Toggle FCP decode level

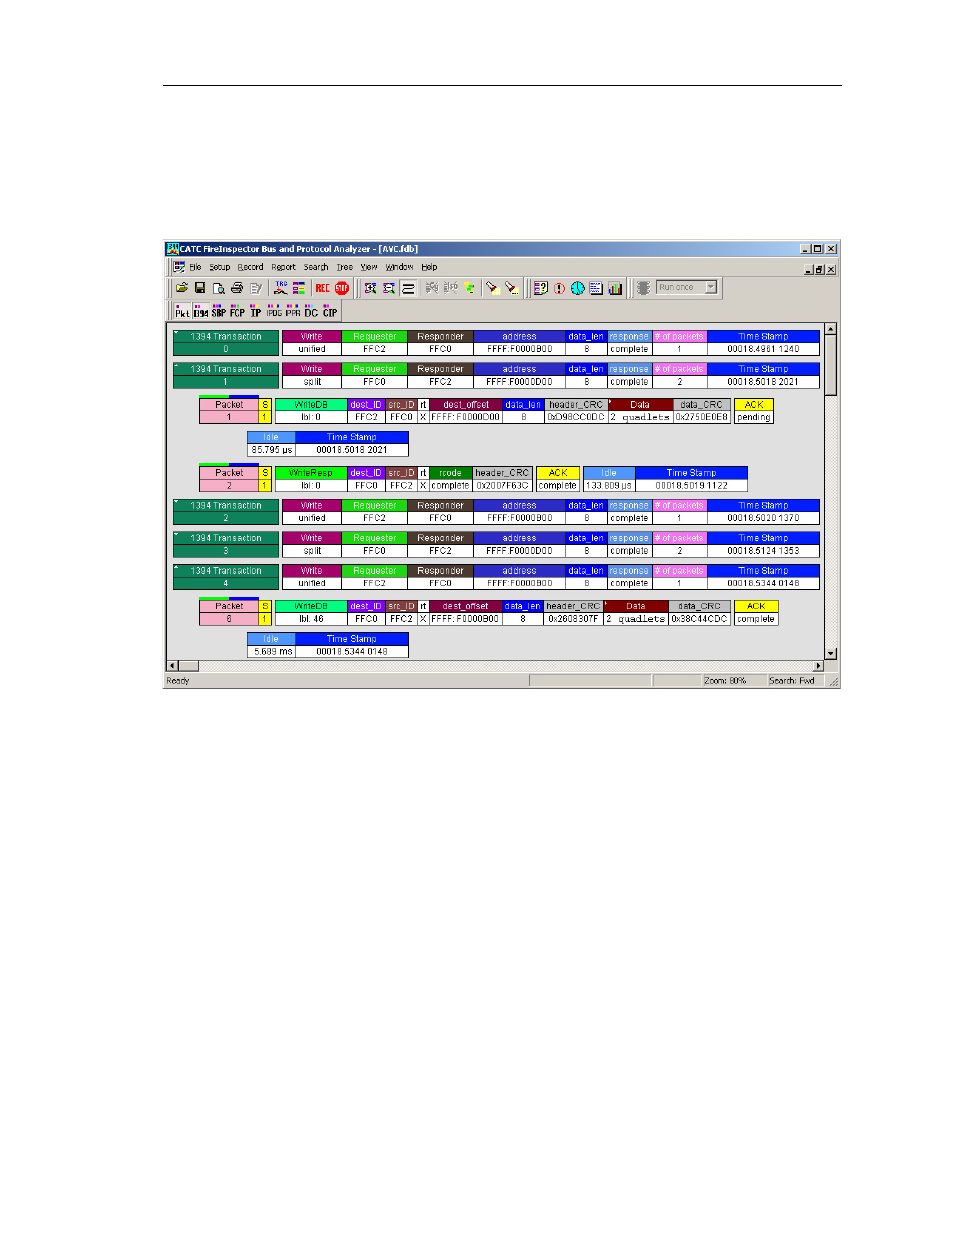[x=237, y=312]
